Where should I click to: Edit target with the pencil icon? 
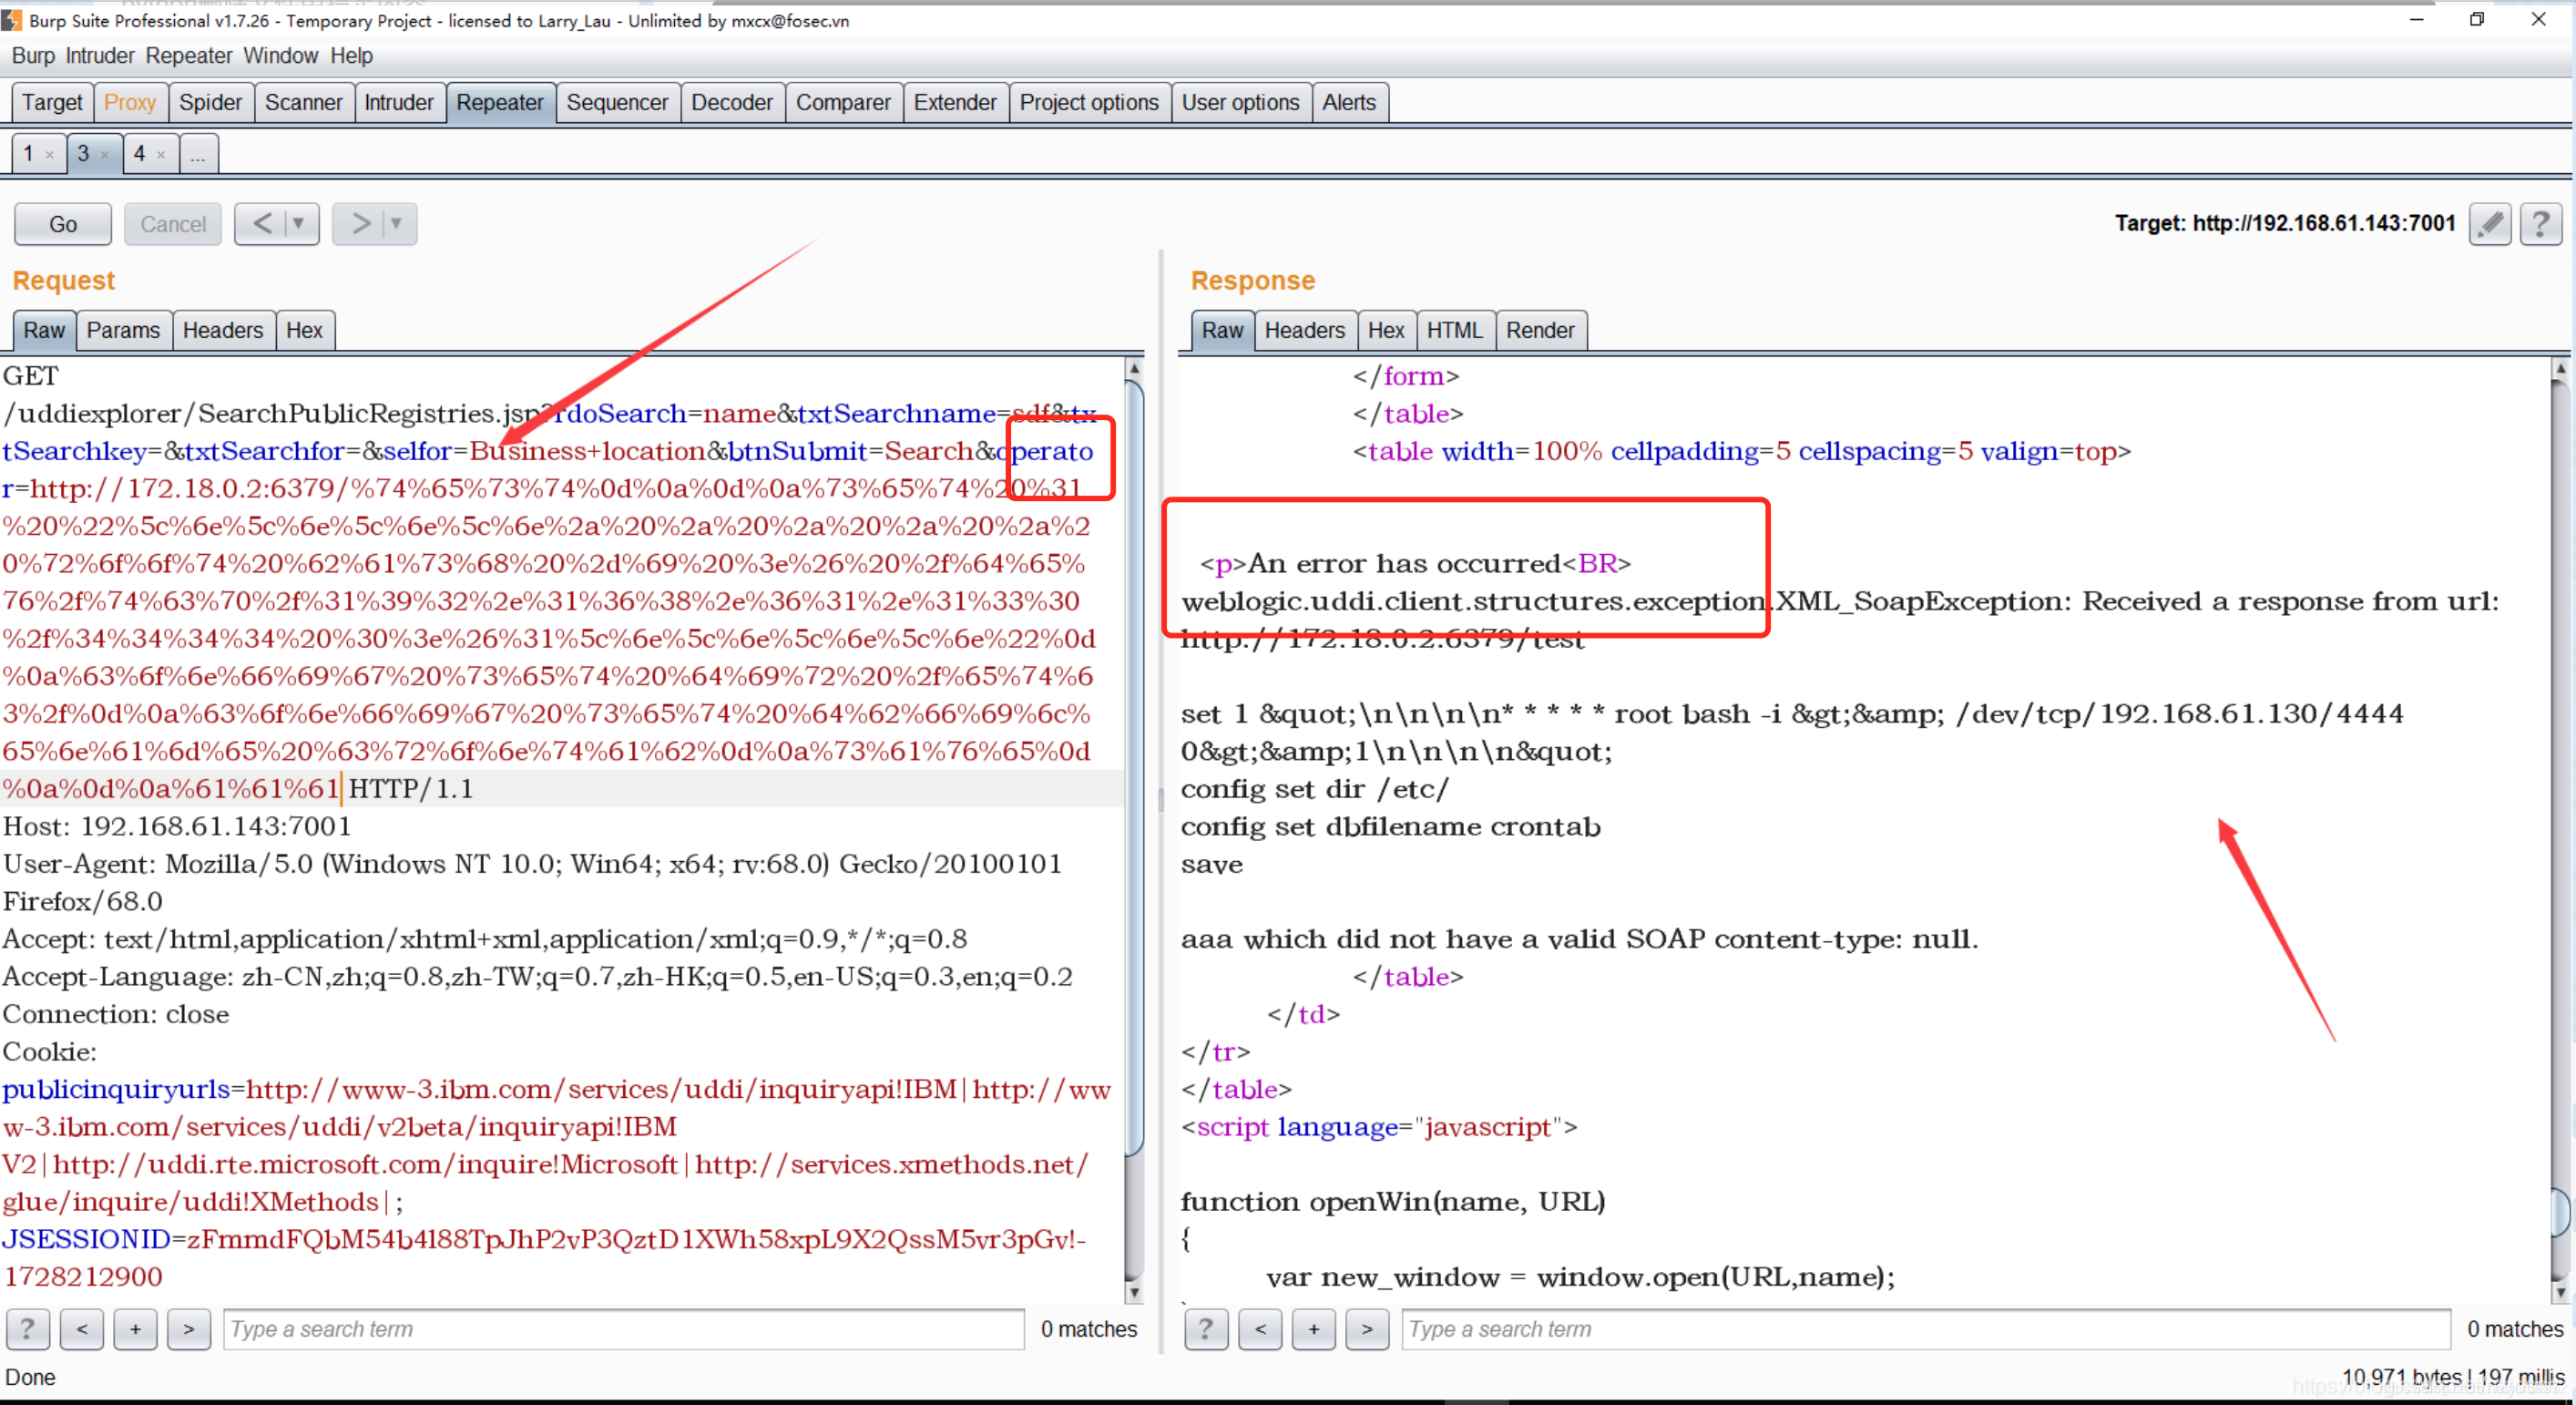pyautogui.click(x=2490, y=223)
